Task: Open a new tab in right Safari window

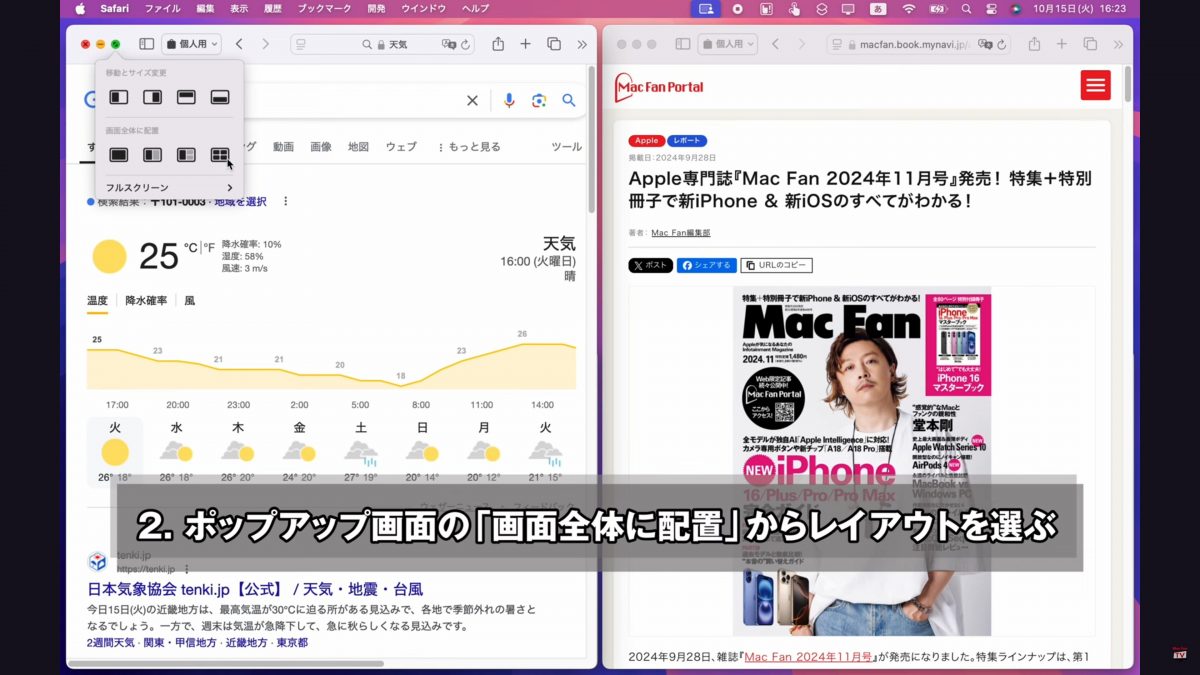Action: pos(1062,44)
